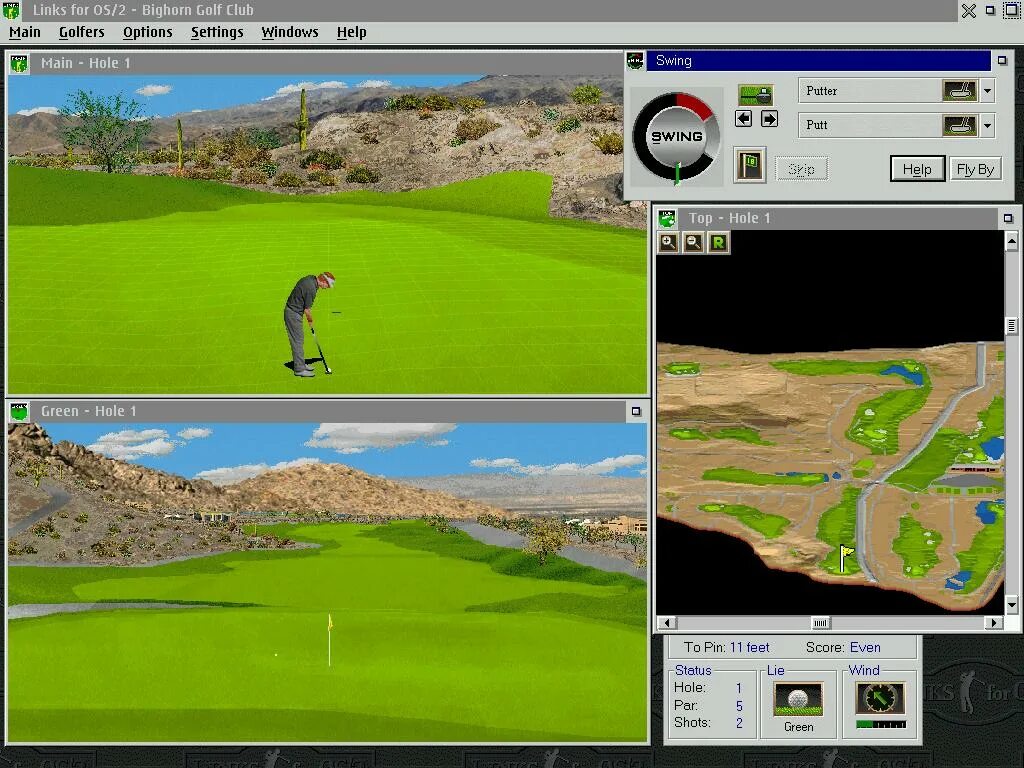Click the Links for OS/2 title bar icon
Screen dimensions: 1024x768
[11, 10]
